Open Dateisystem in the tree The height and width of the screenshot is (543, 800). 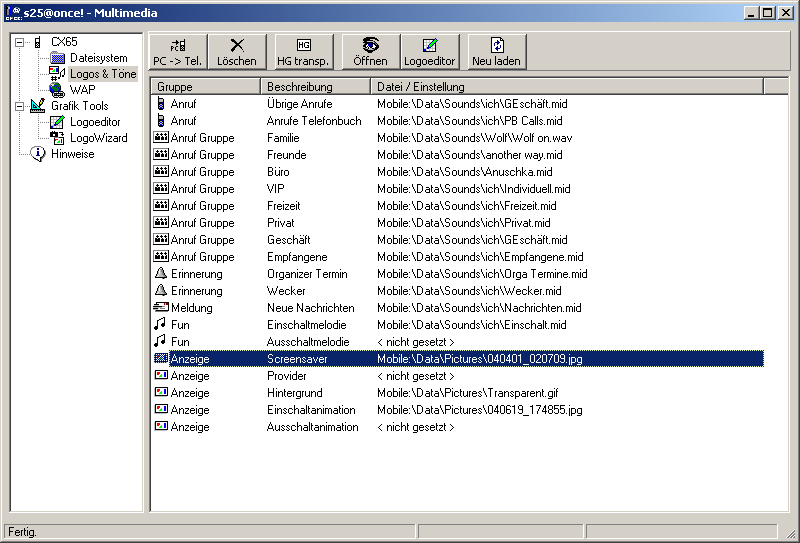(98, 58)
